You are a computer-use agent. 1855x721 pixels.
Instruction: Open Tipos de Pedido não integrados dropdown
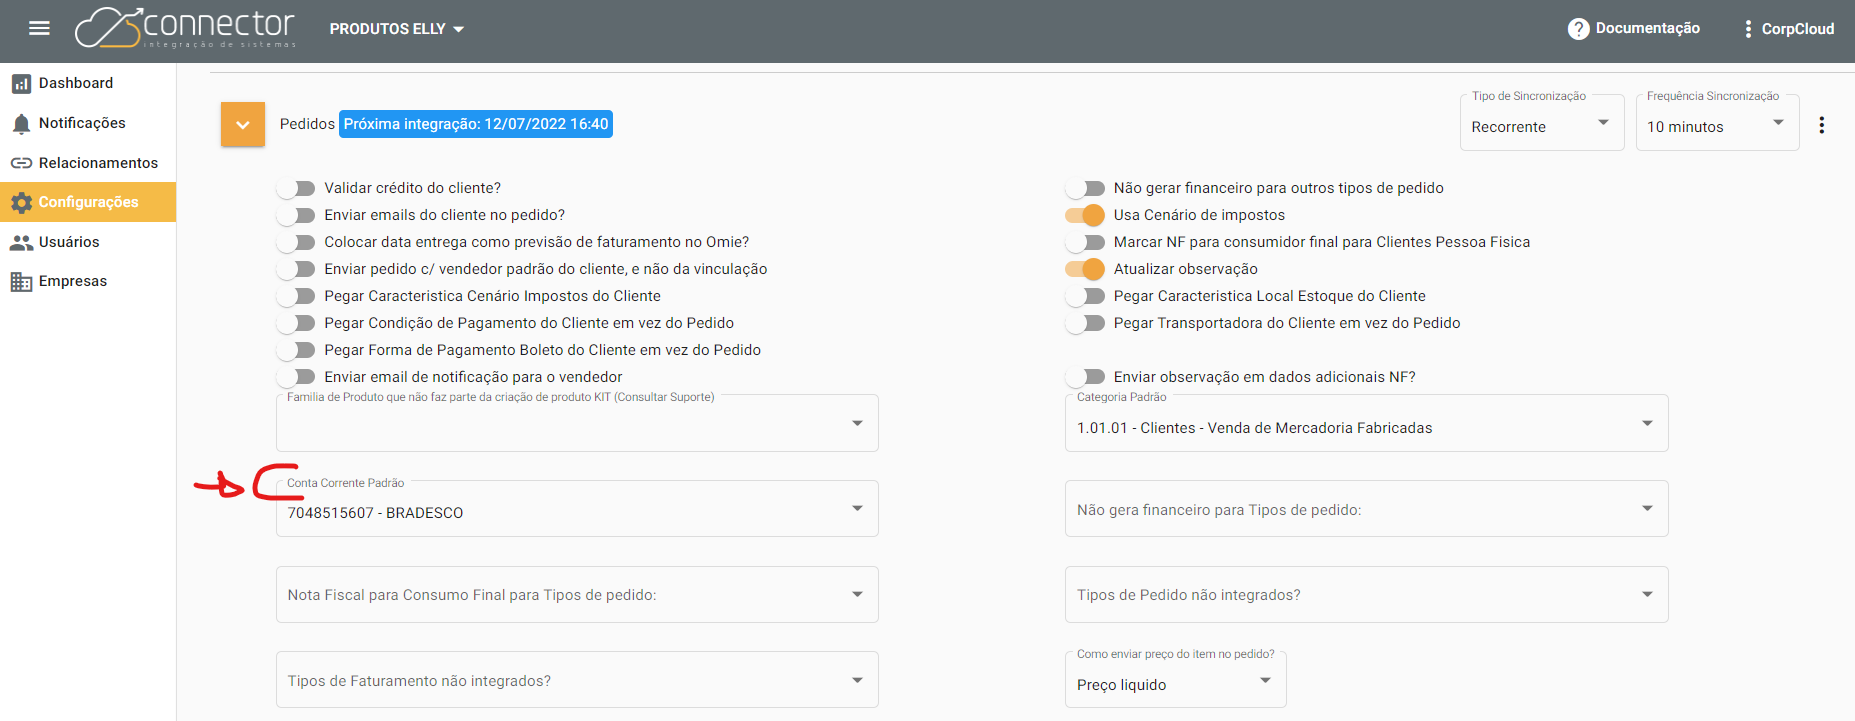(x=1366, y=595)
